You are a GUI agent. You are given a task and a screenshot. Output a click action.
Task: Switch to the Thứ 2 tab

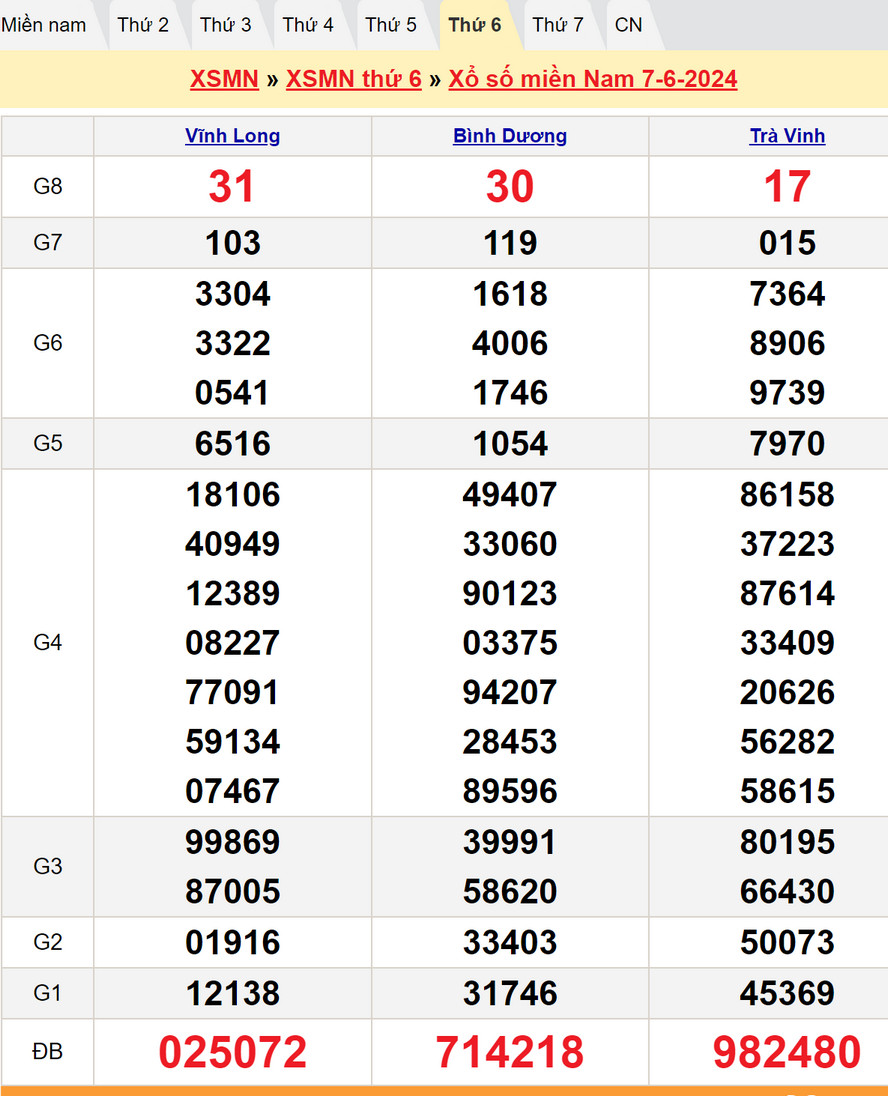(x=143, y=25)
